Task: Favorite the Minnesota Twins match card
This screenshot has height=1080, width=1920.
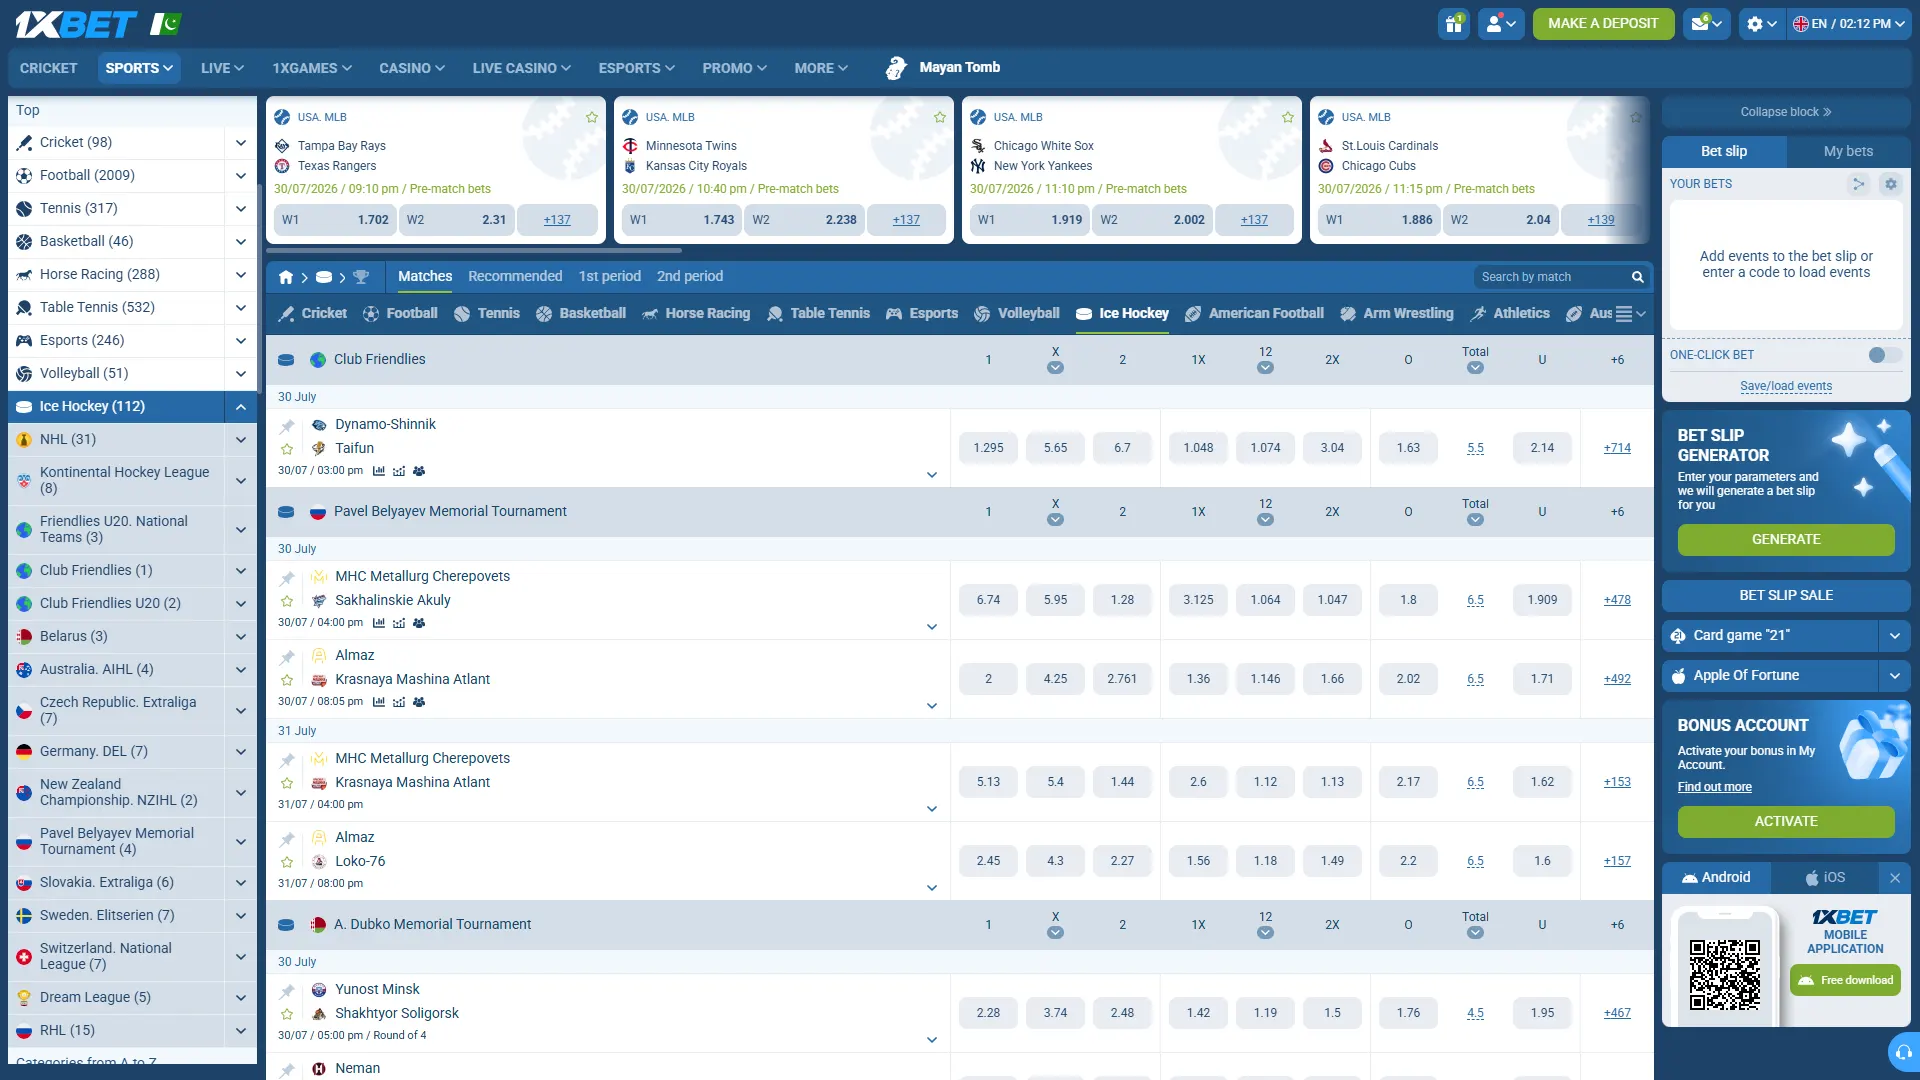Action: click(940, 117)
